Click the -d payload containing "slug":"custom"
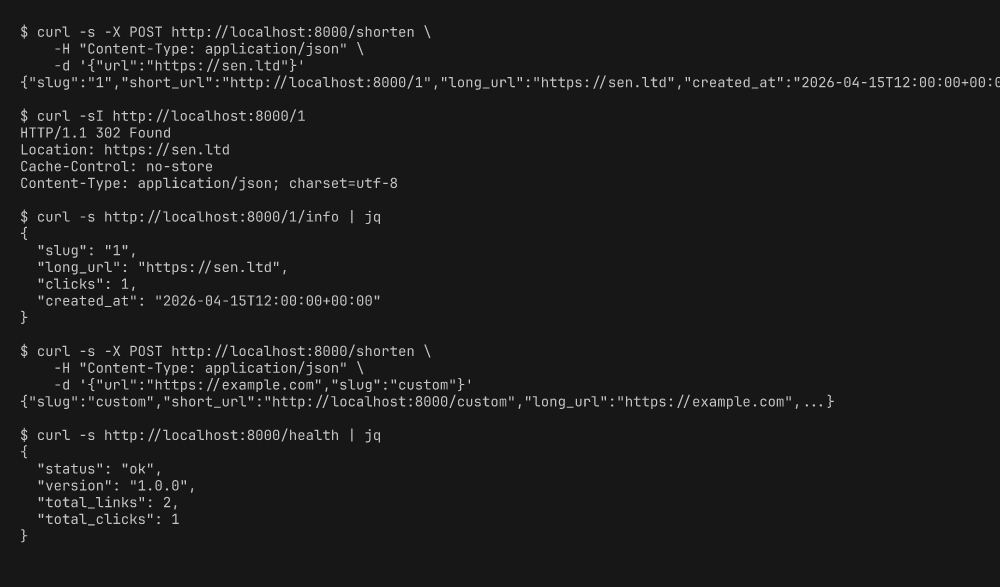The height and width of the screenshot is (587, 1000). point(263,385)
